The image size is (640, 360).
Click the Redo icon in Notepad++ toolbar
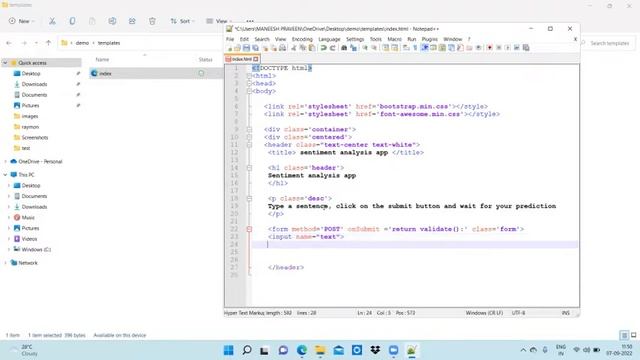point(332,48)
